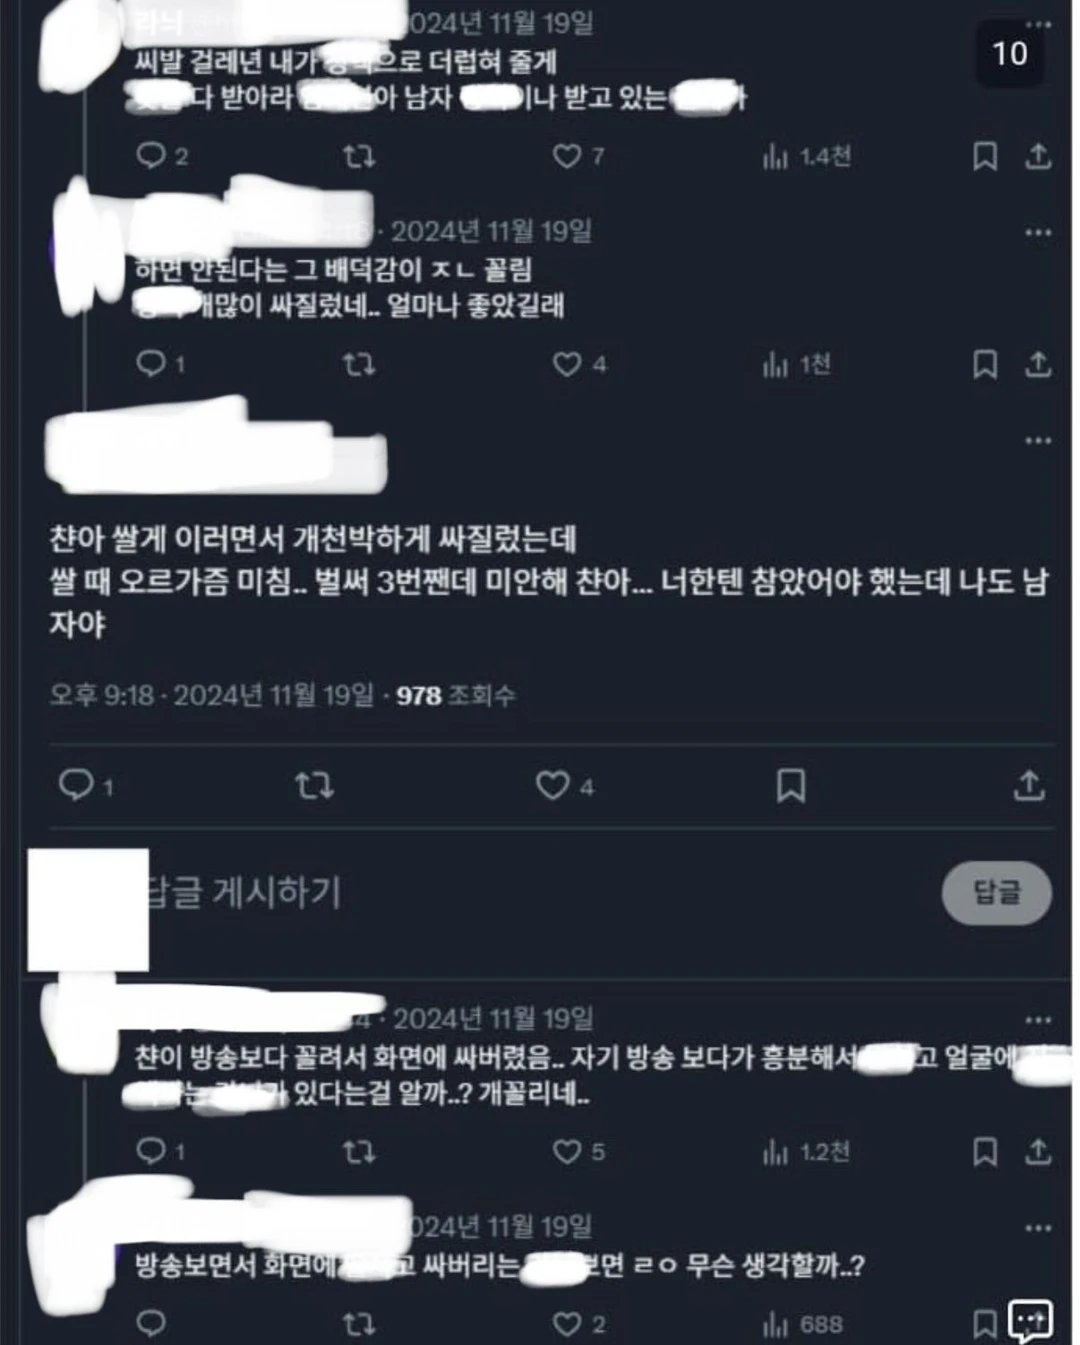The height and width of the screenshot is (1345, 1080).
Task: Open replies on tweet with 2 comments
Action: click(x=162, y=156)
